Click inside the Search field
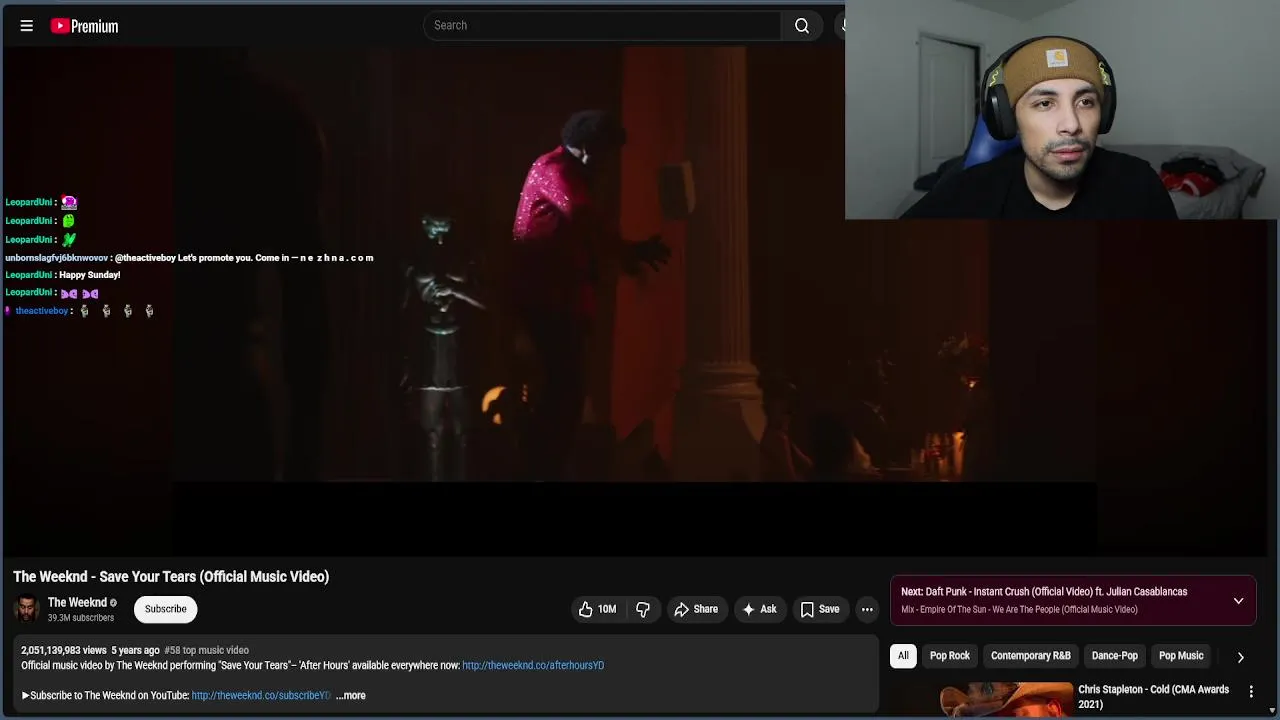 (x=603, y=26)
